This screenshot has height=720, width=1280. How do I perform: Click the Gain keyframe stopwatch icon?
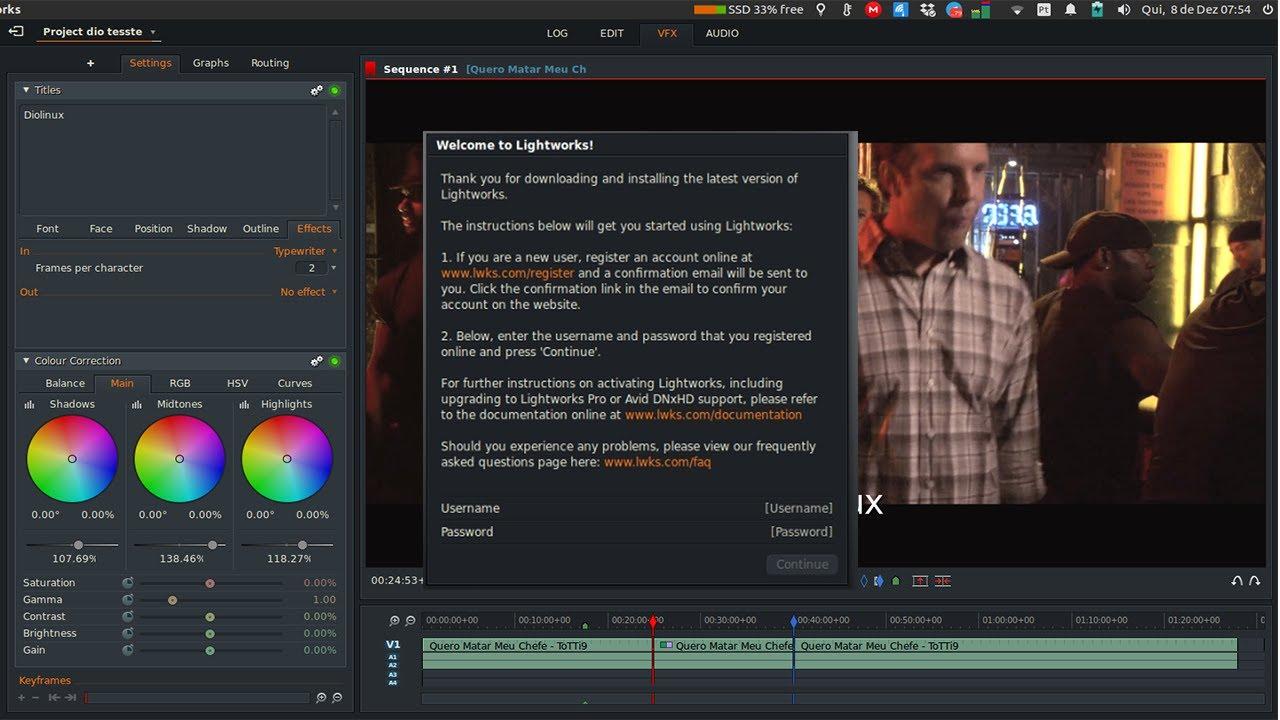[x=128, y=651]
